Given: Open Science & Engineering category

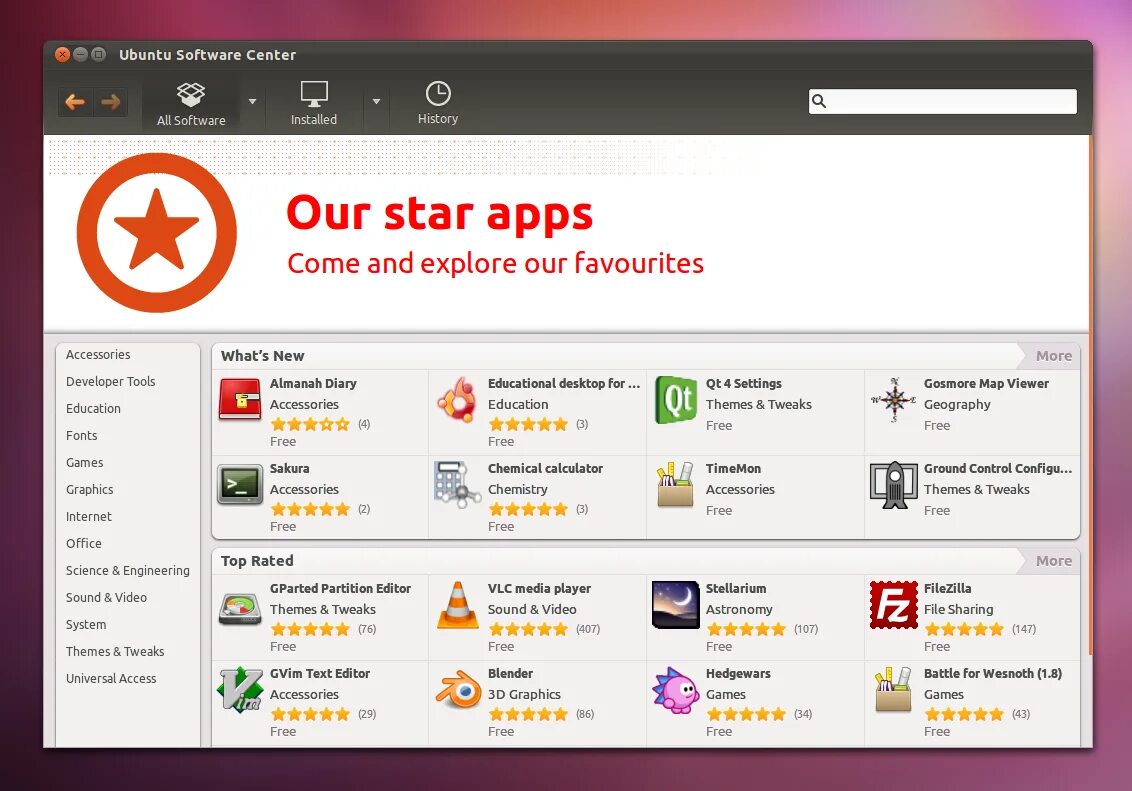Looking at the screenshot, I should 128,570.
